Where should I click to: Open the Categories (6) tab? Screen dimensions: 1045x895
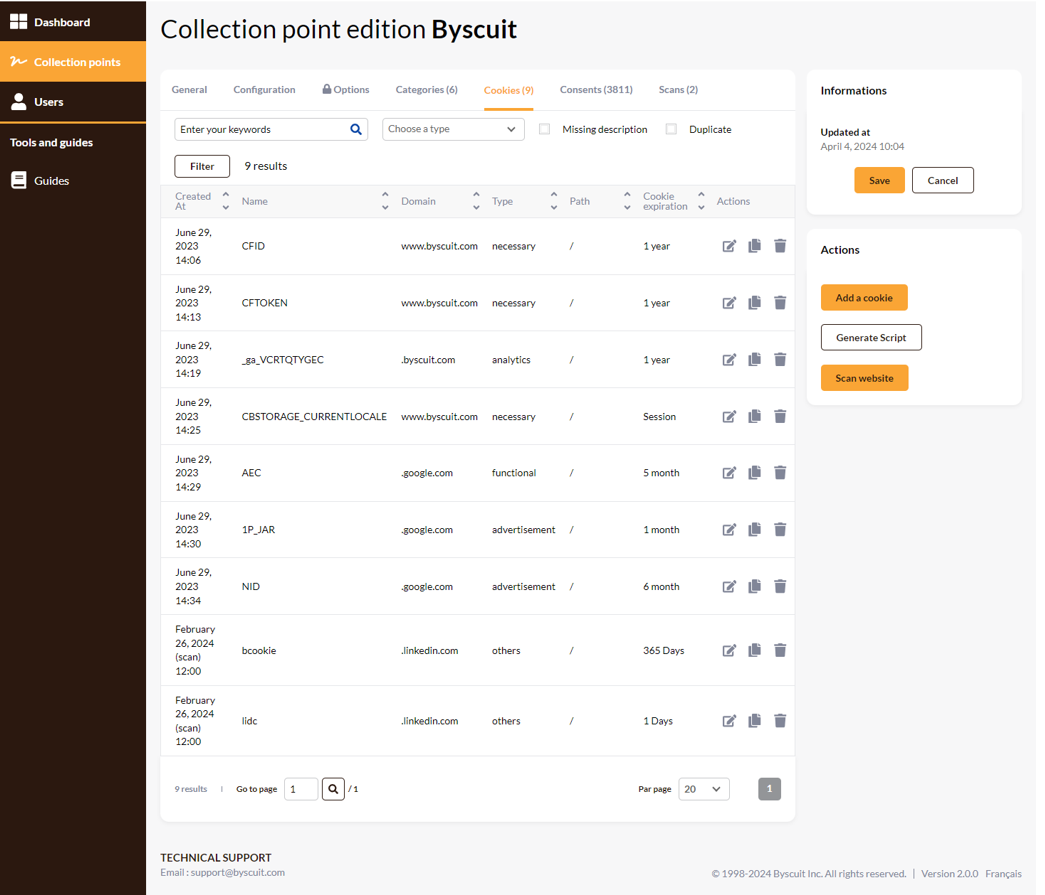click(x=427, y=90)
